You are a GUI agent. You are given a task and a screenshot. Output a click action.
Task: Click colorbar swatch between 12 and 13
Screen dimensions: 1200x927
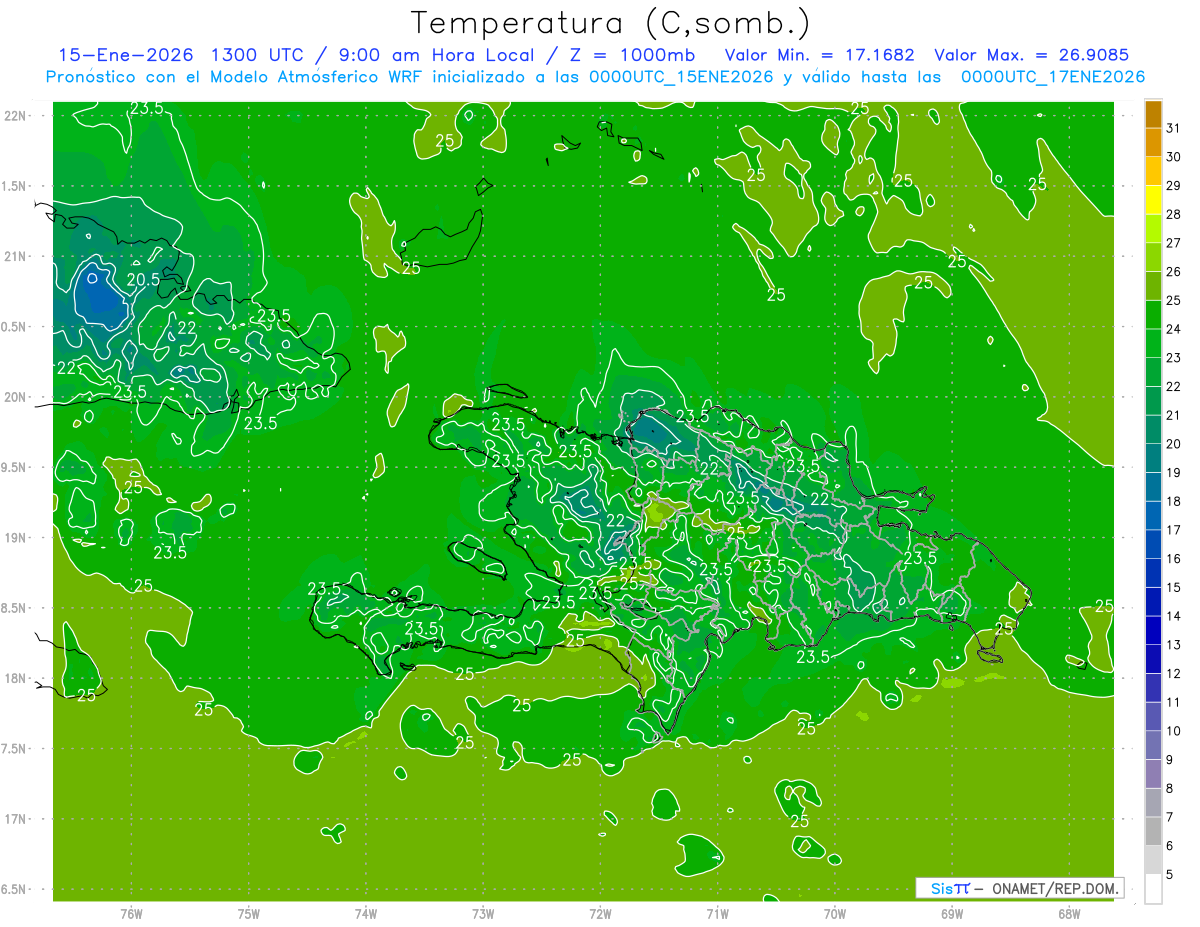1153,659
